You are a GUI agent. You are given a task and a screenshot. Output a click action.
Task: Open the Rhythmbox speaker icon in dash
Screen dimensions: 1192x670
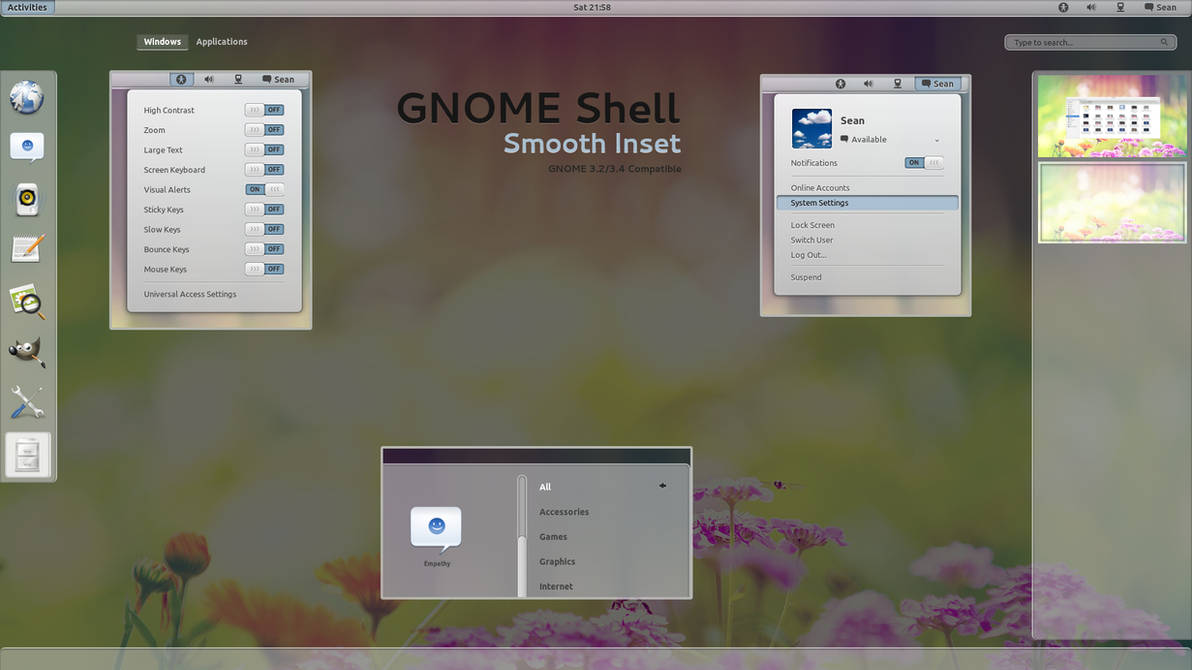27,199
